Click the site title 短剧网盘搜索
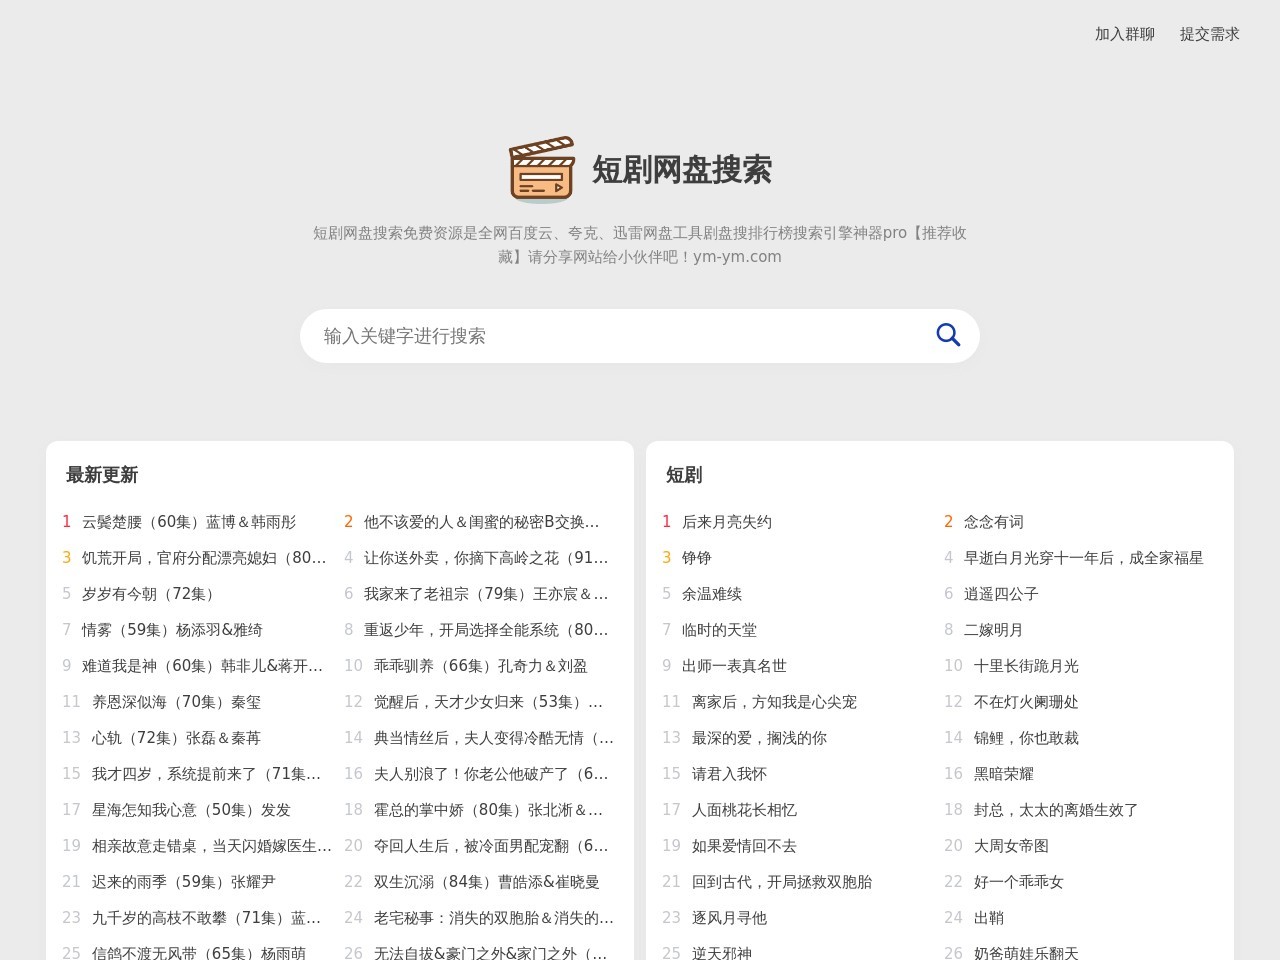Screen dimensions: 1280x960 coord(682,170)
